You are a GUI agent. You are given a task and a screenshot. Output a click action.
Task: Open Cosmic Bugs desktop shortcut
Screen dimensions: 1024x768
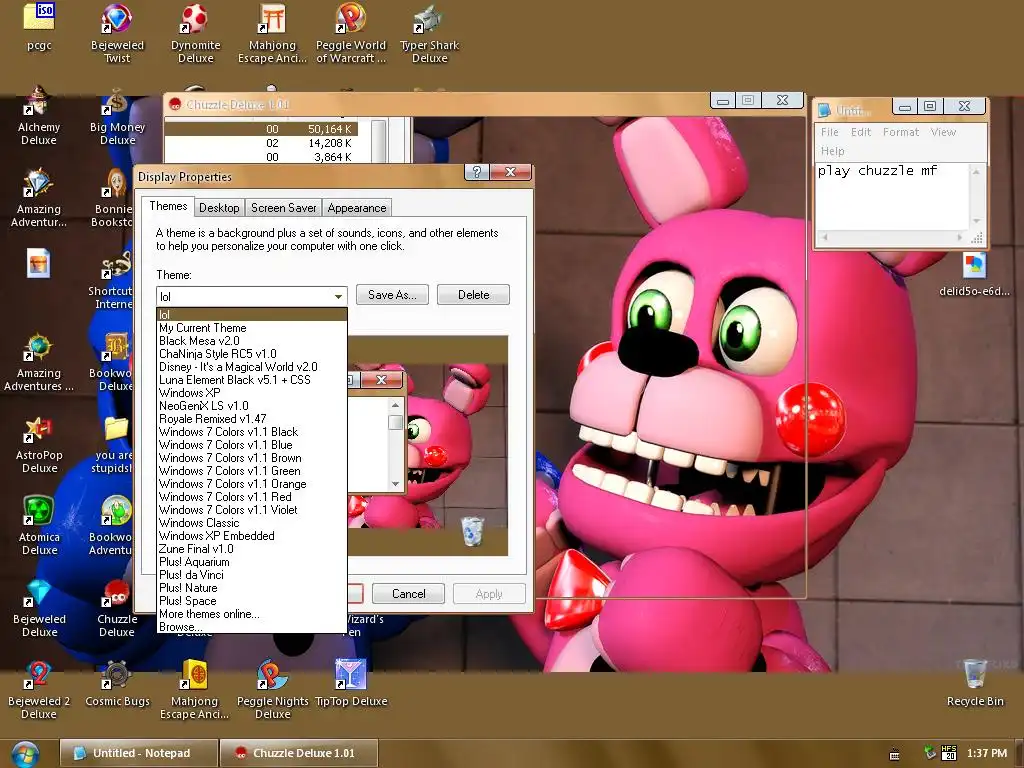[117, 683]
